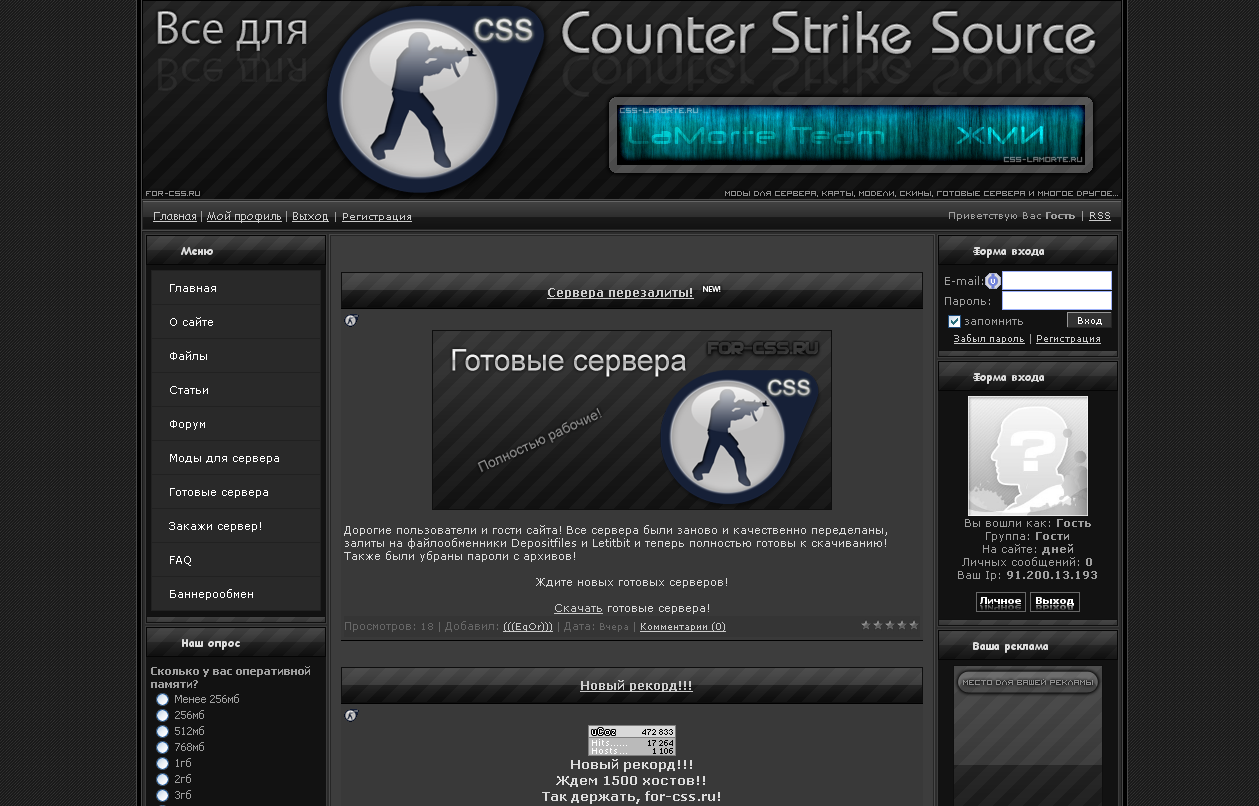Open 'Моды для сервера' menu item
Screen dimensions: 1259x806
[236, 458]
